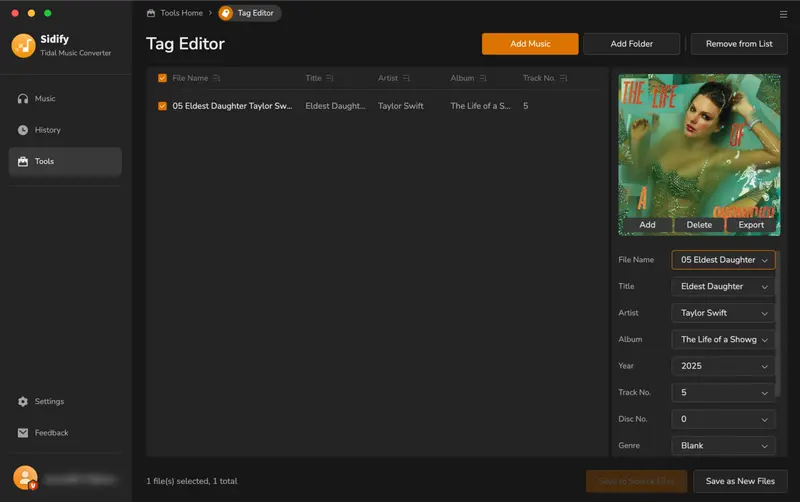Click the Remove from List button
The height and width of the screenshot is (502, 800).
click(x=739, y=44)
